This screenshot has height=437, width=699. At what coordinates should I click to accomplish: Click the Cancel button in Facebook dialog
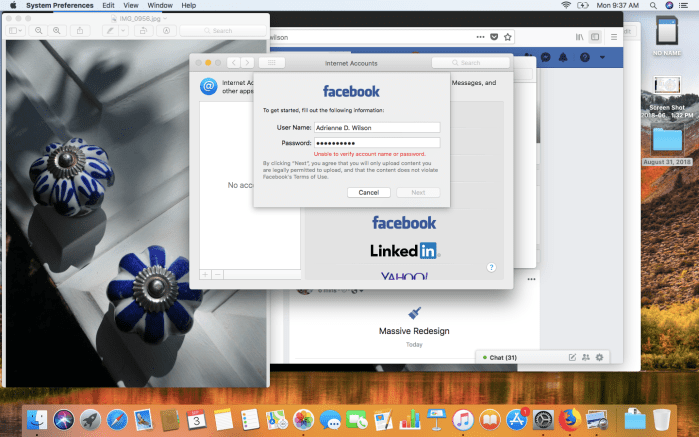point(368,192)
